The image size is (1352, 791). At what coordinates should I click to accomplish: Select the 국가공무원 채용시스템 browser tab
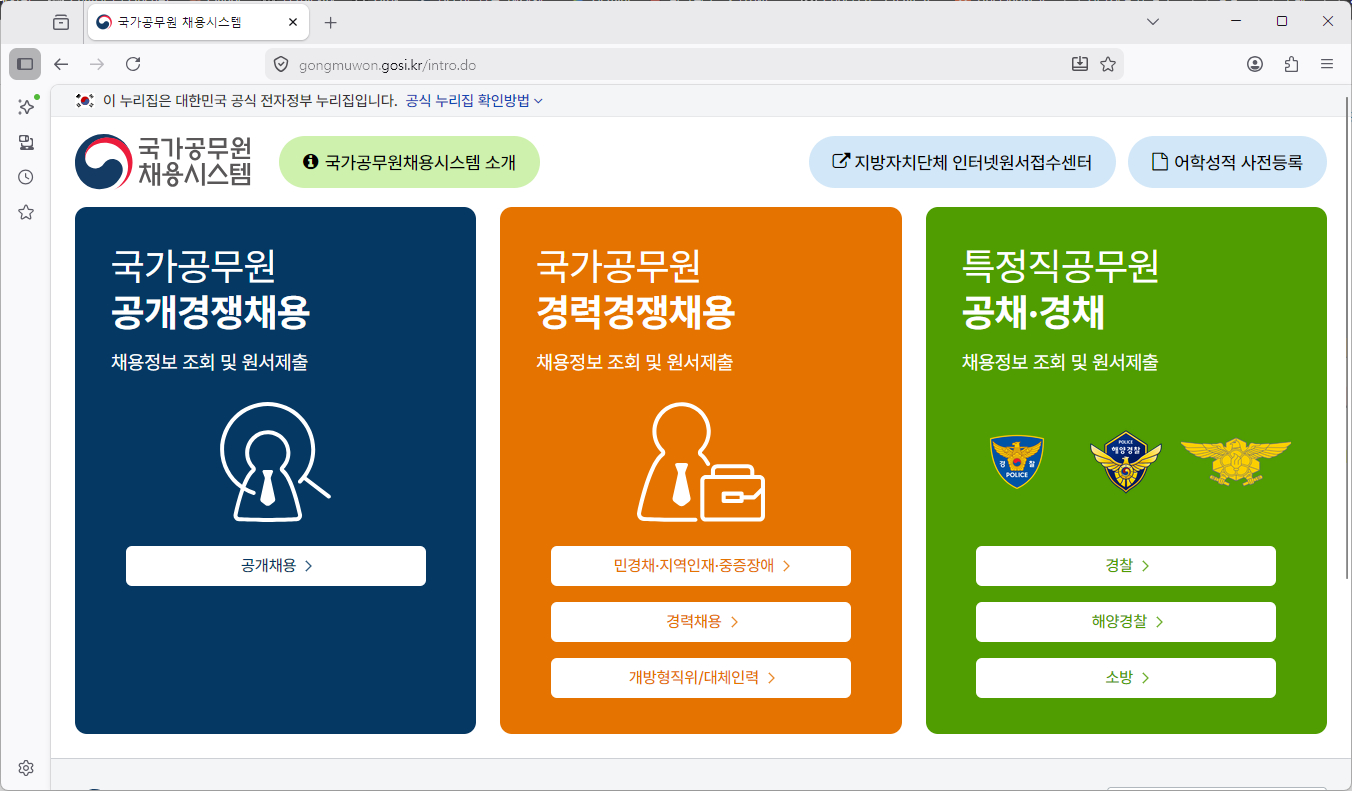pos(197,22)
